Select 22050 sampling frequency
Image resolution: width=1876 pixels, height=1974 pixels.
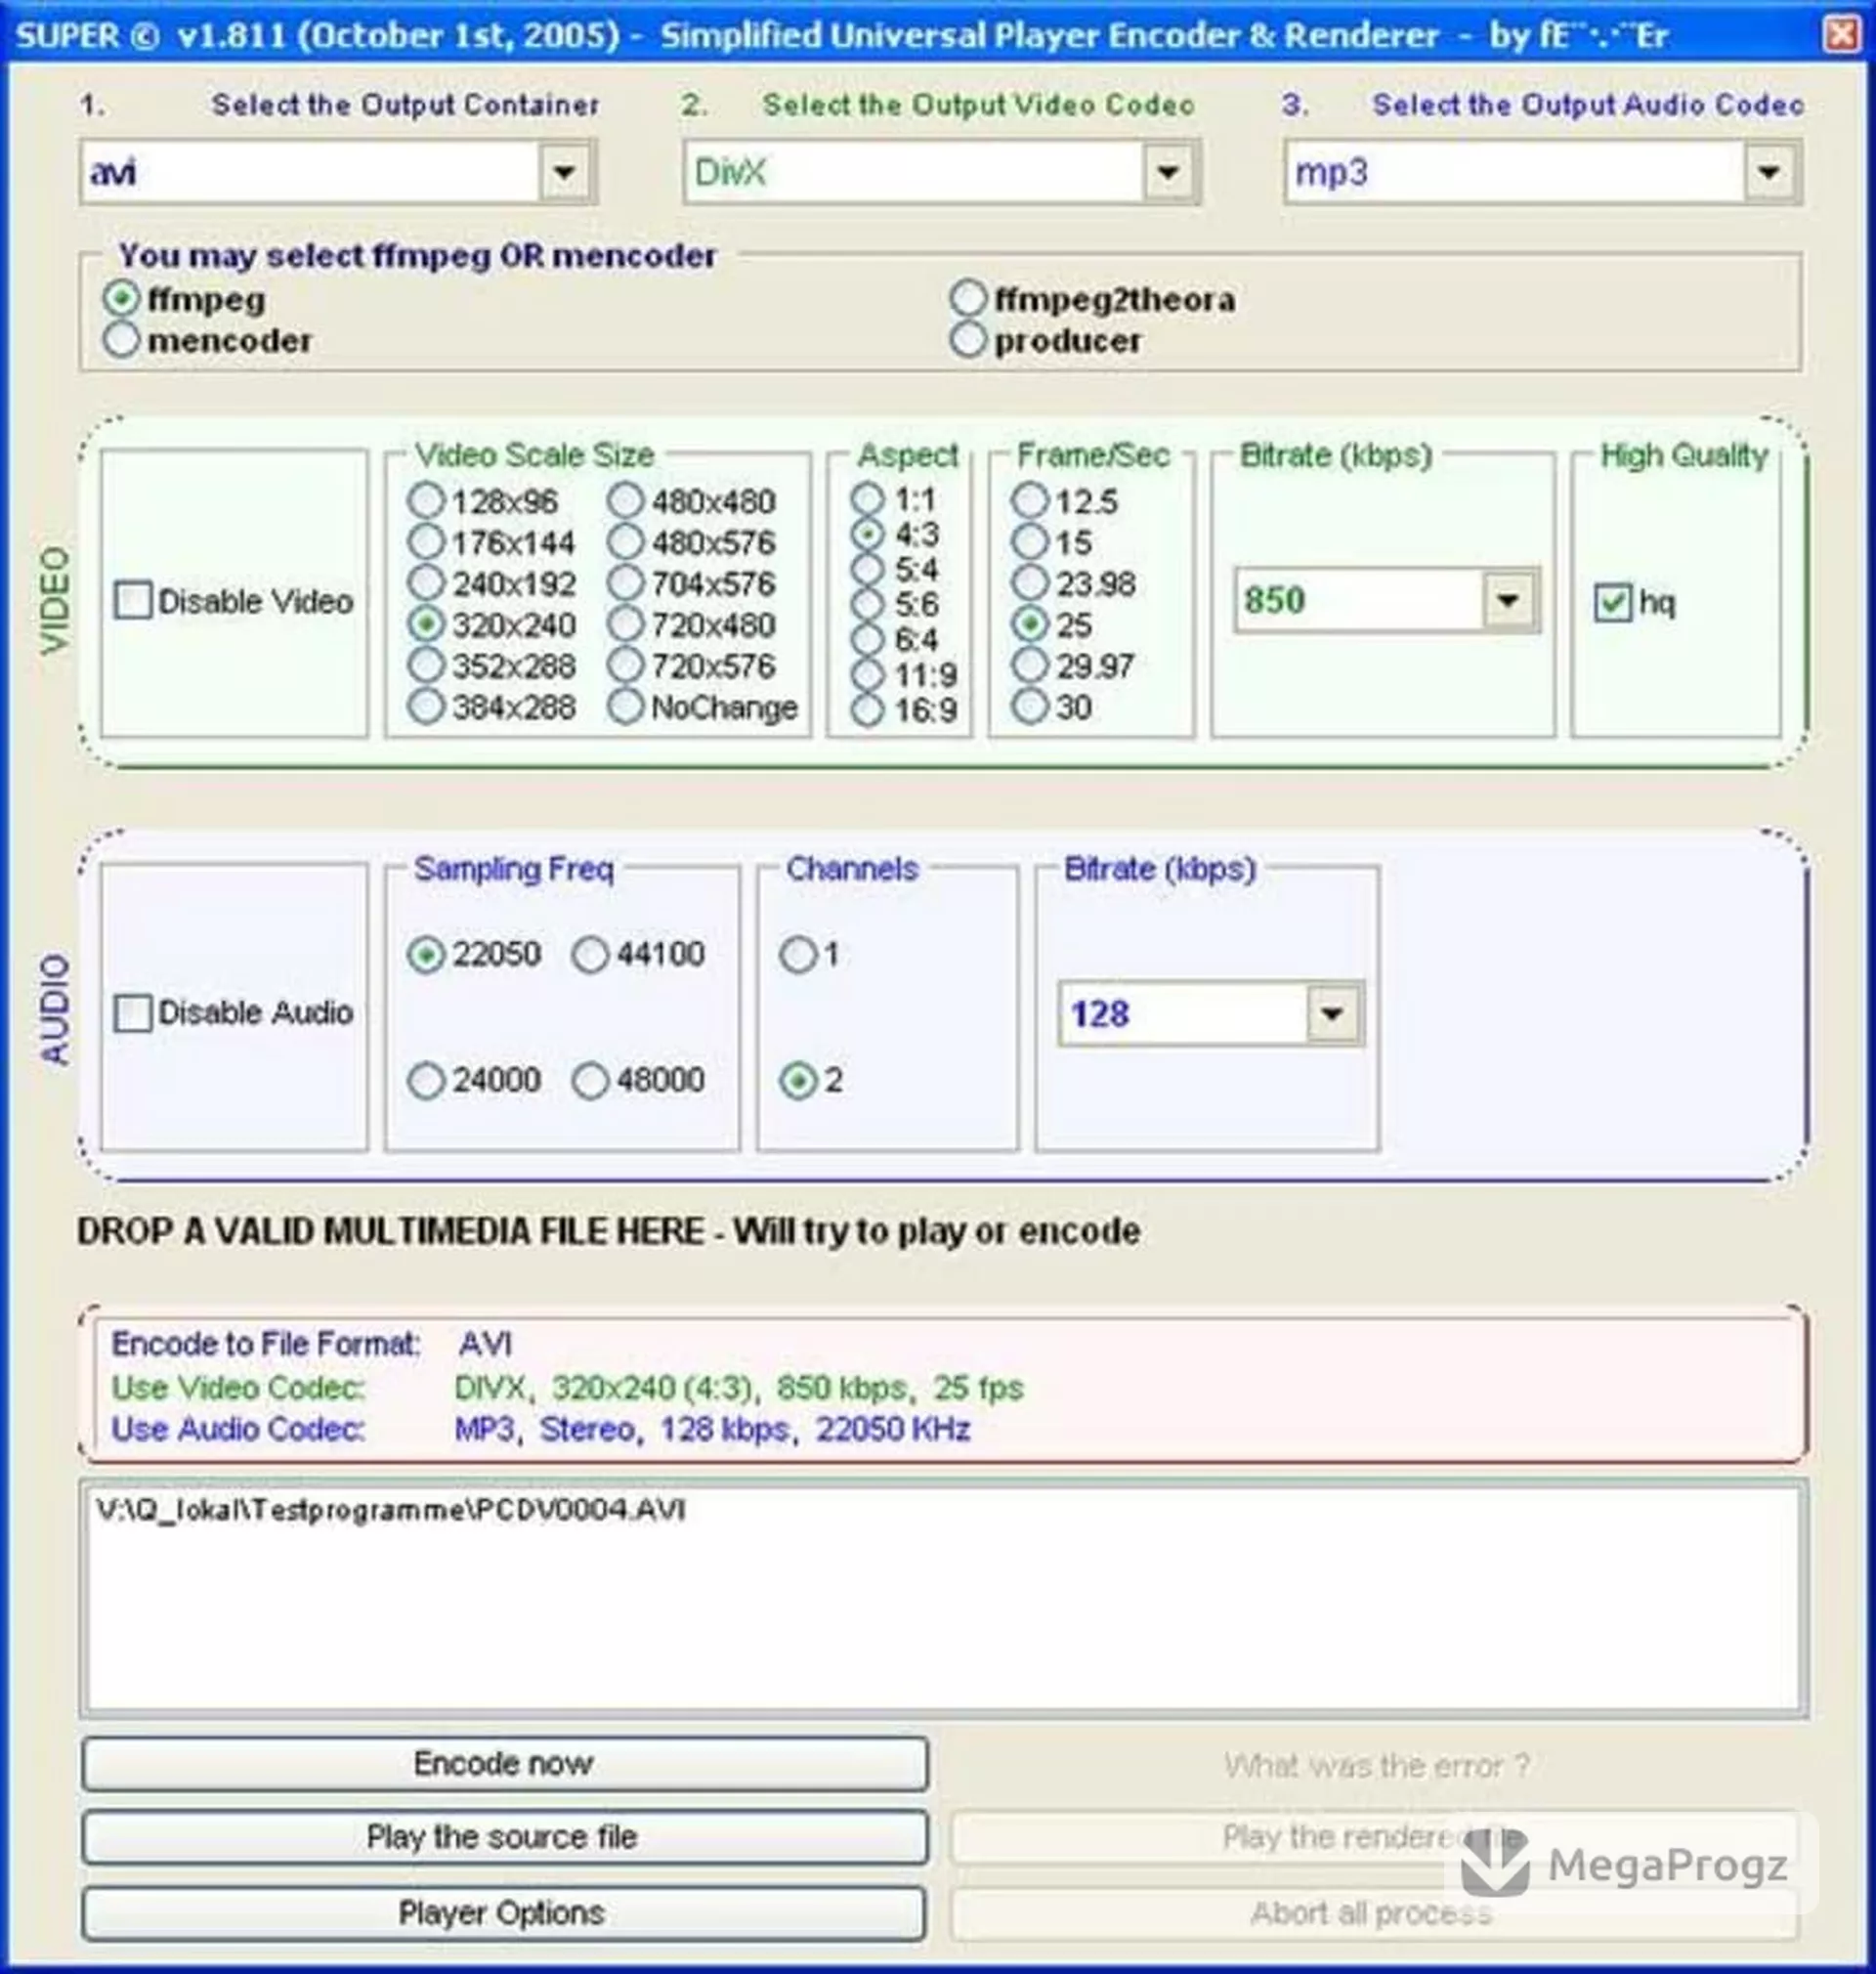pos(426,954)
